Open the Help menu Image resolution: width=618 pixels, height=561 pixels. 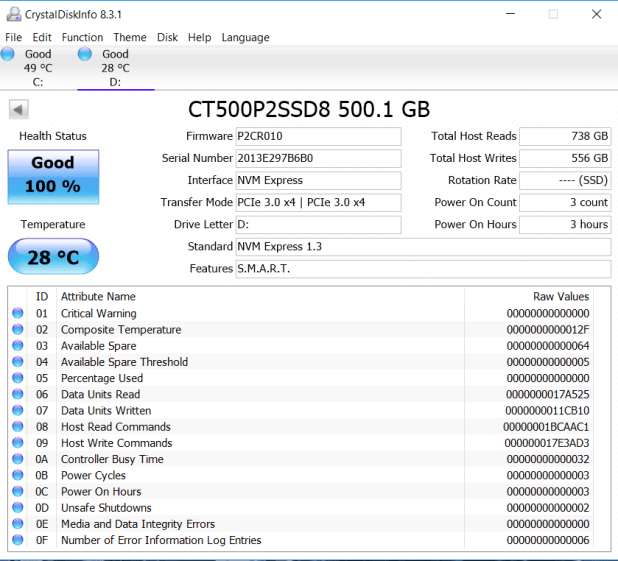tap(199, 37)
